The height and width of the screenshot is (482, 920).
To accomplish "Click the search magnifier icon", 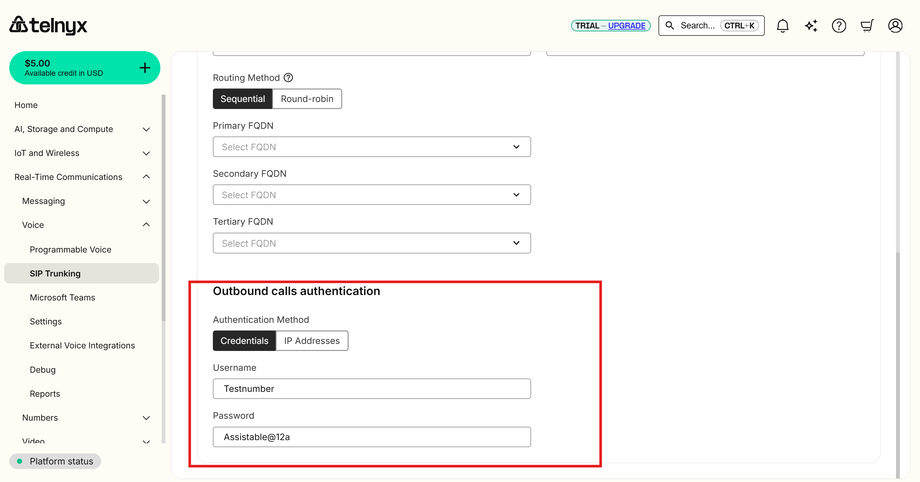I will pos(669,26).
